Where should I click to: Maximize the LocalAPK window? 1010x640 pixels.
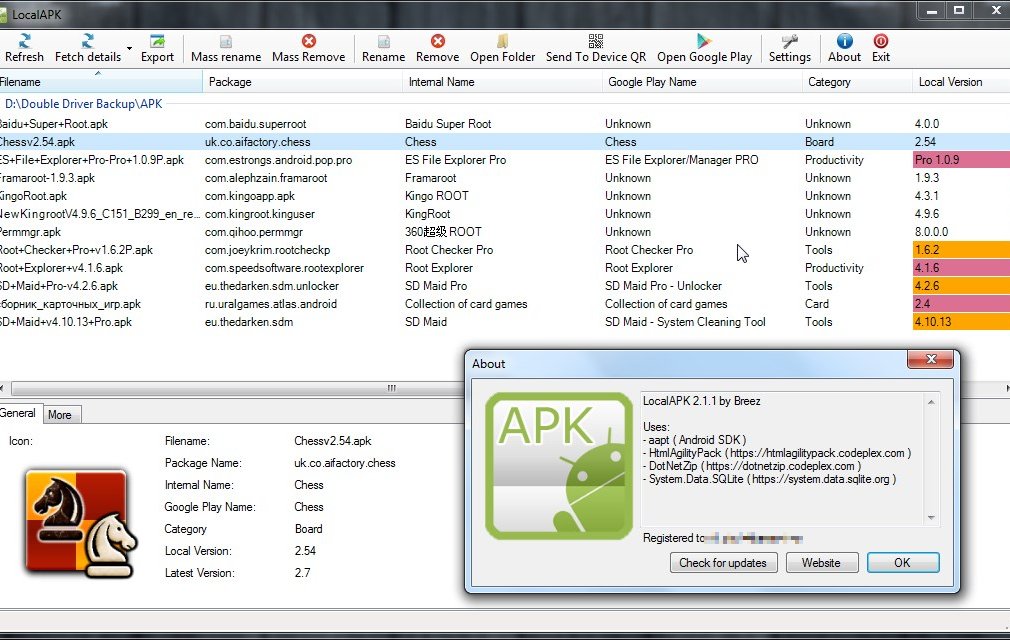(x=959, y=11)
